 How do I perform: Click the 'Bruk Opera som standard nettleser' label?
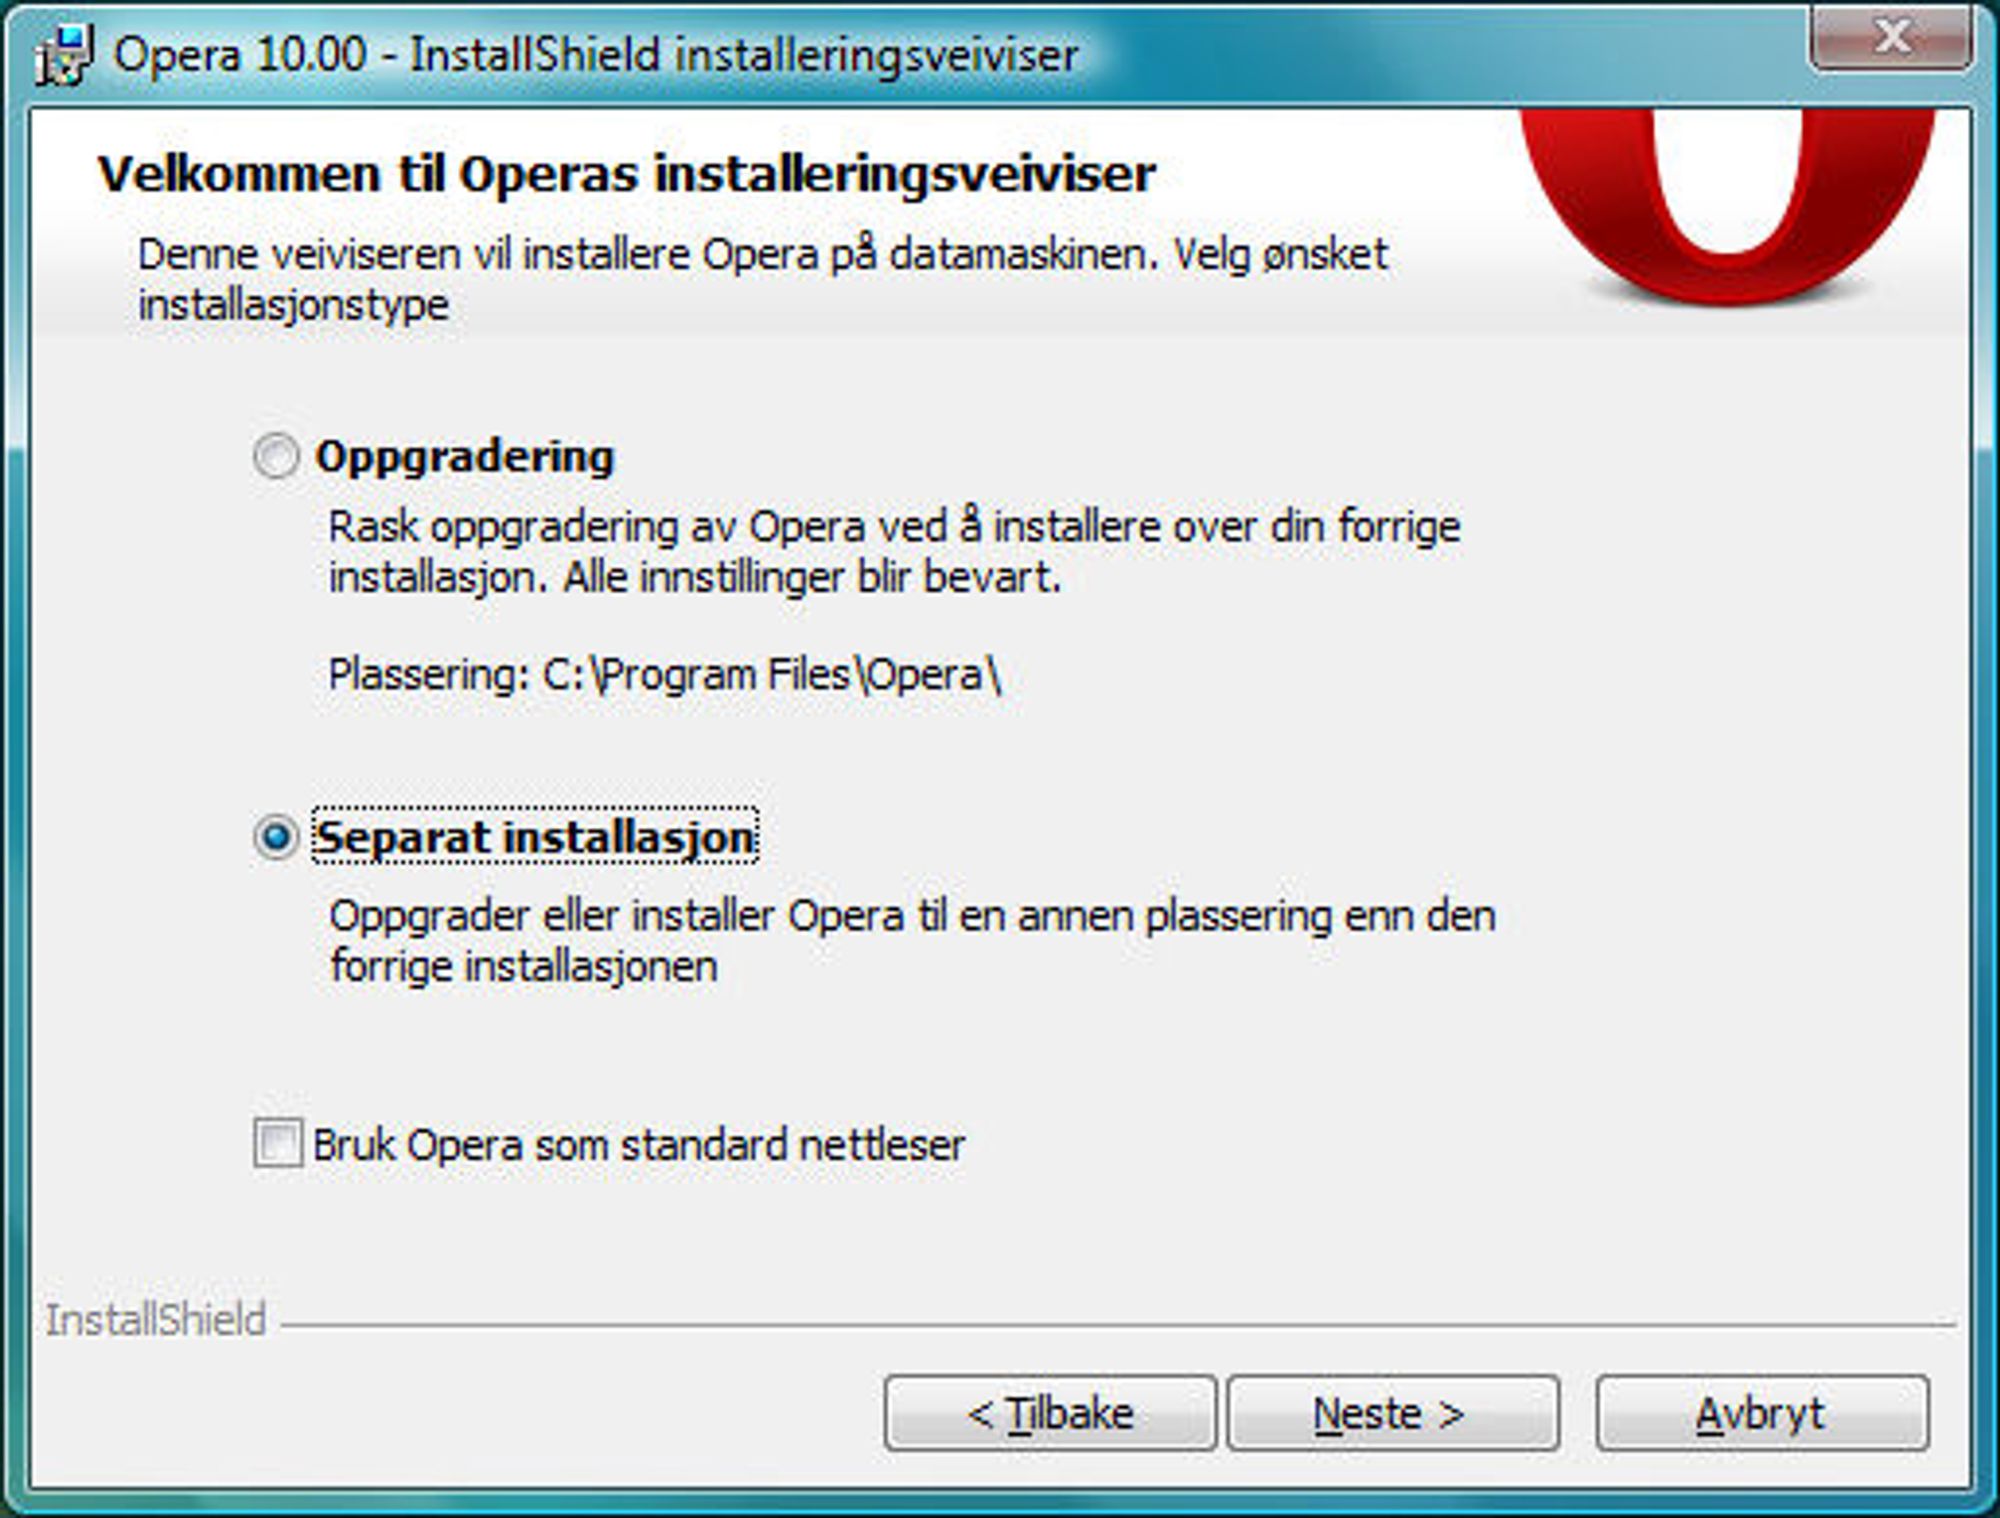(x=639, y=1145)
